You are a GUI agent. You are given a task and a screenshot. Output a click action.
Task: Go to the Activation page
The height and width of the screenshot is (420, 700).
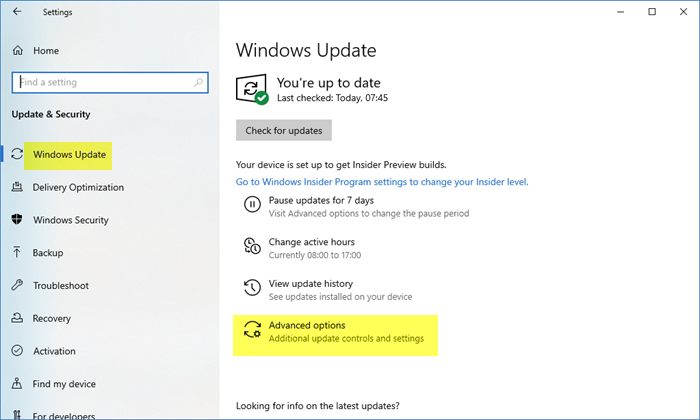pos(54,351)
